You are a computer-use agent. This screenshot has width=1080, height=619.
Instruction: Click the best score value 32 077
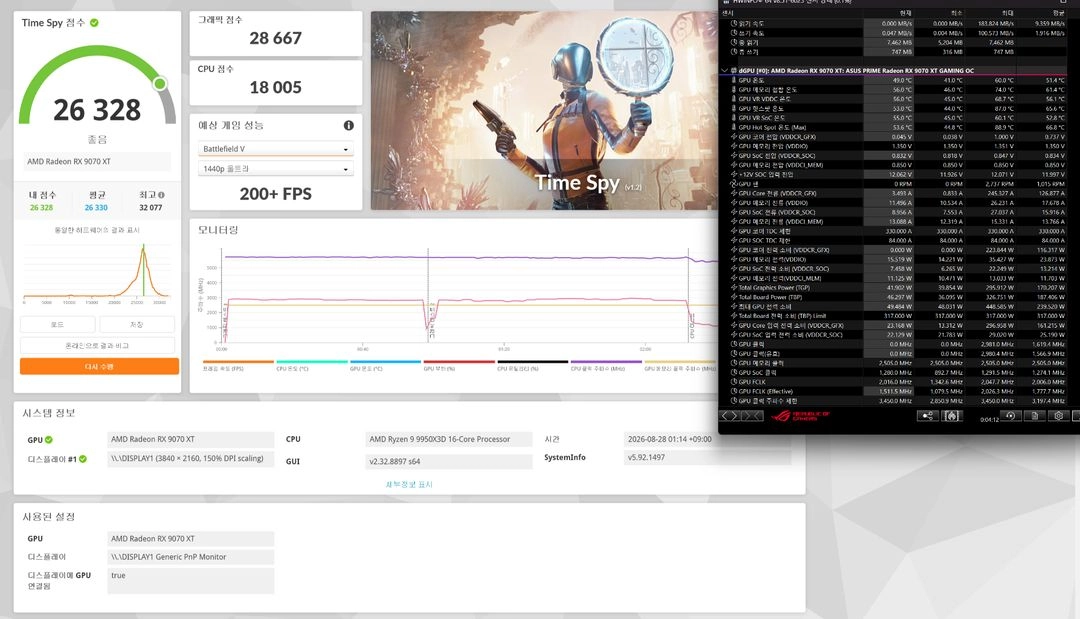150,207
